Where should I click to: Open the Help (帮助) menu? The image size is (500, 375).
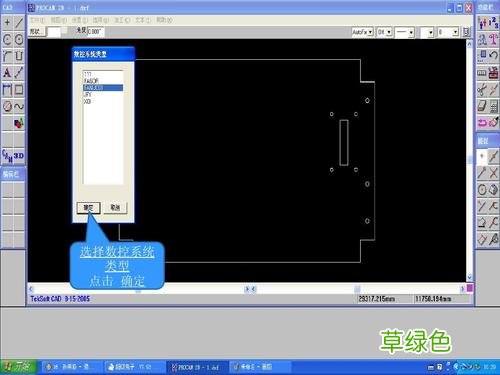point(164,20)
